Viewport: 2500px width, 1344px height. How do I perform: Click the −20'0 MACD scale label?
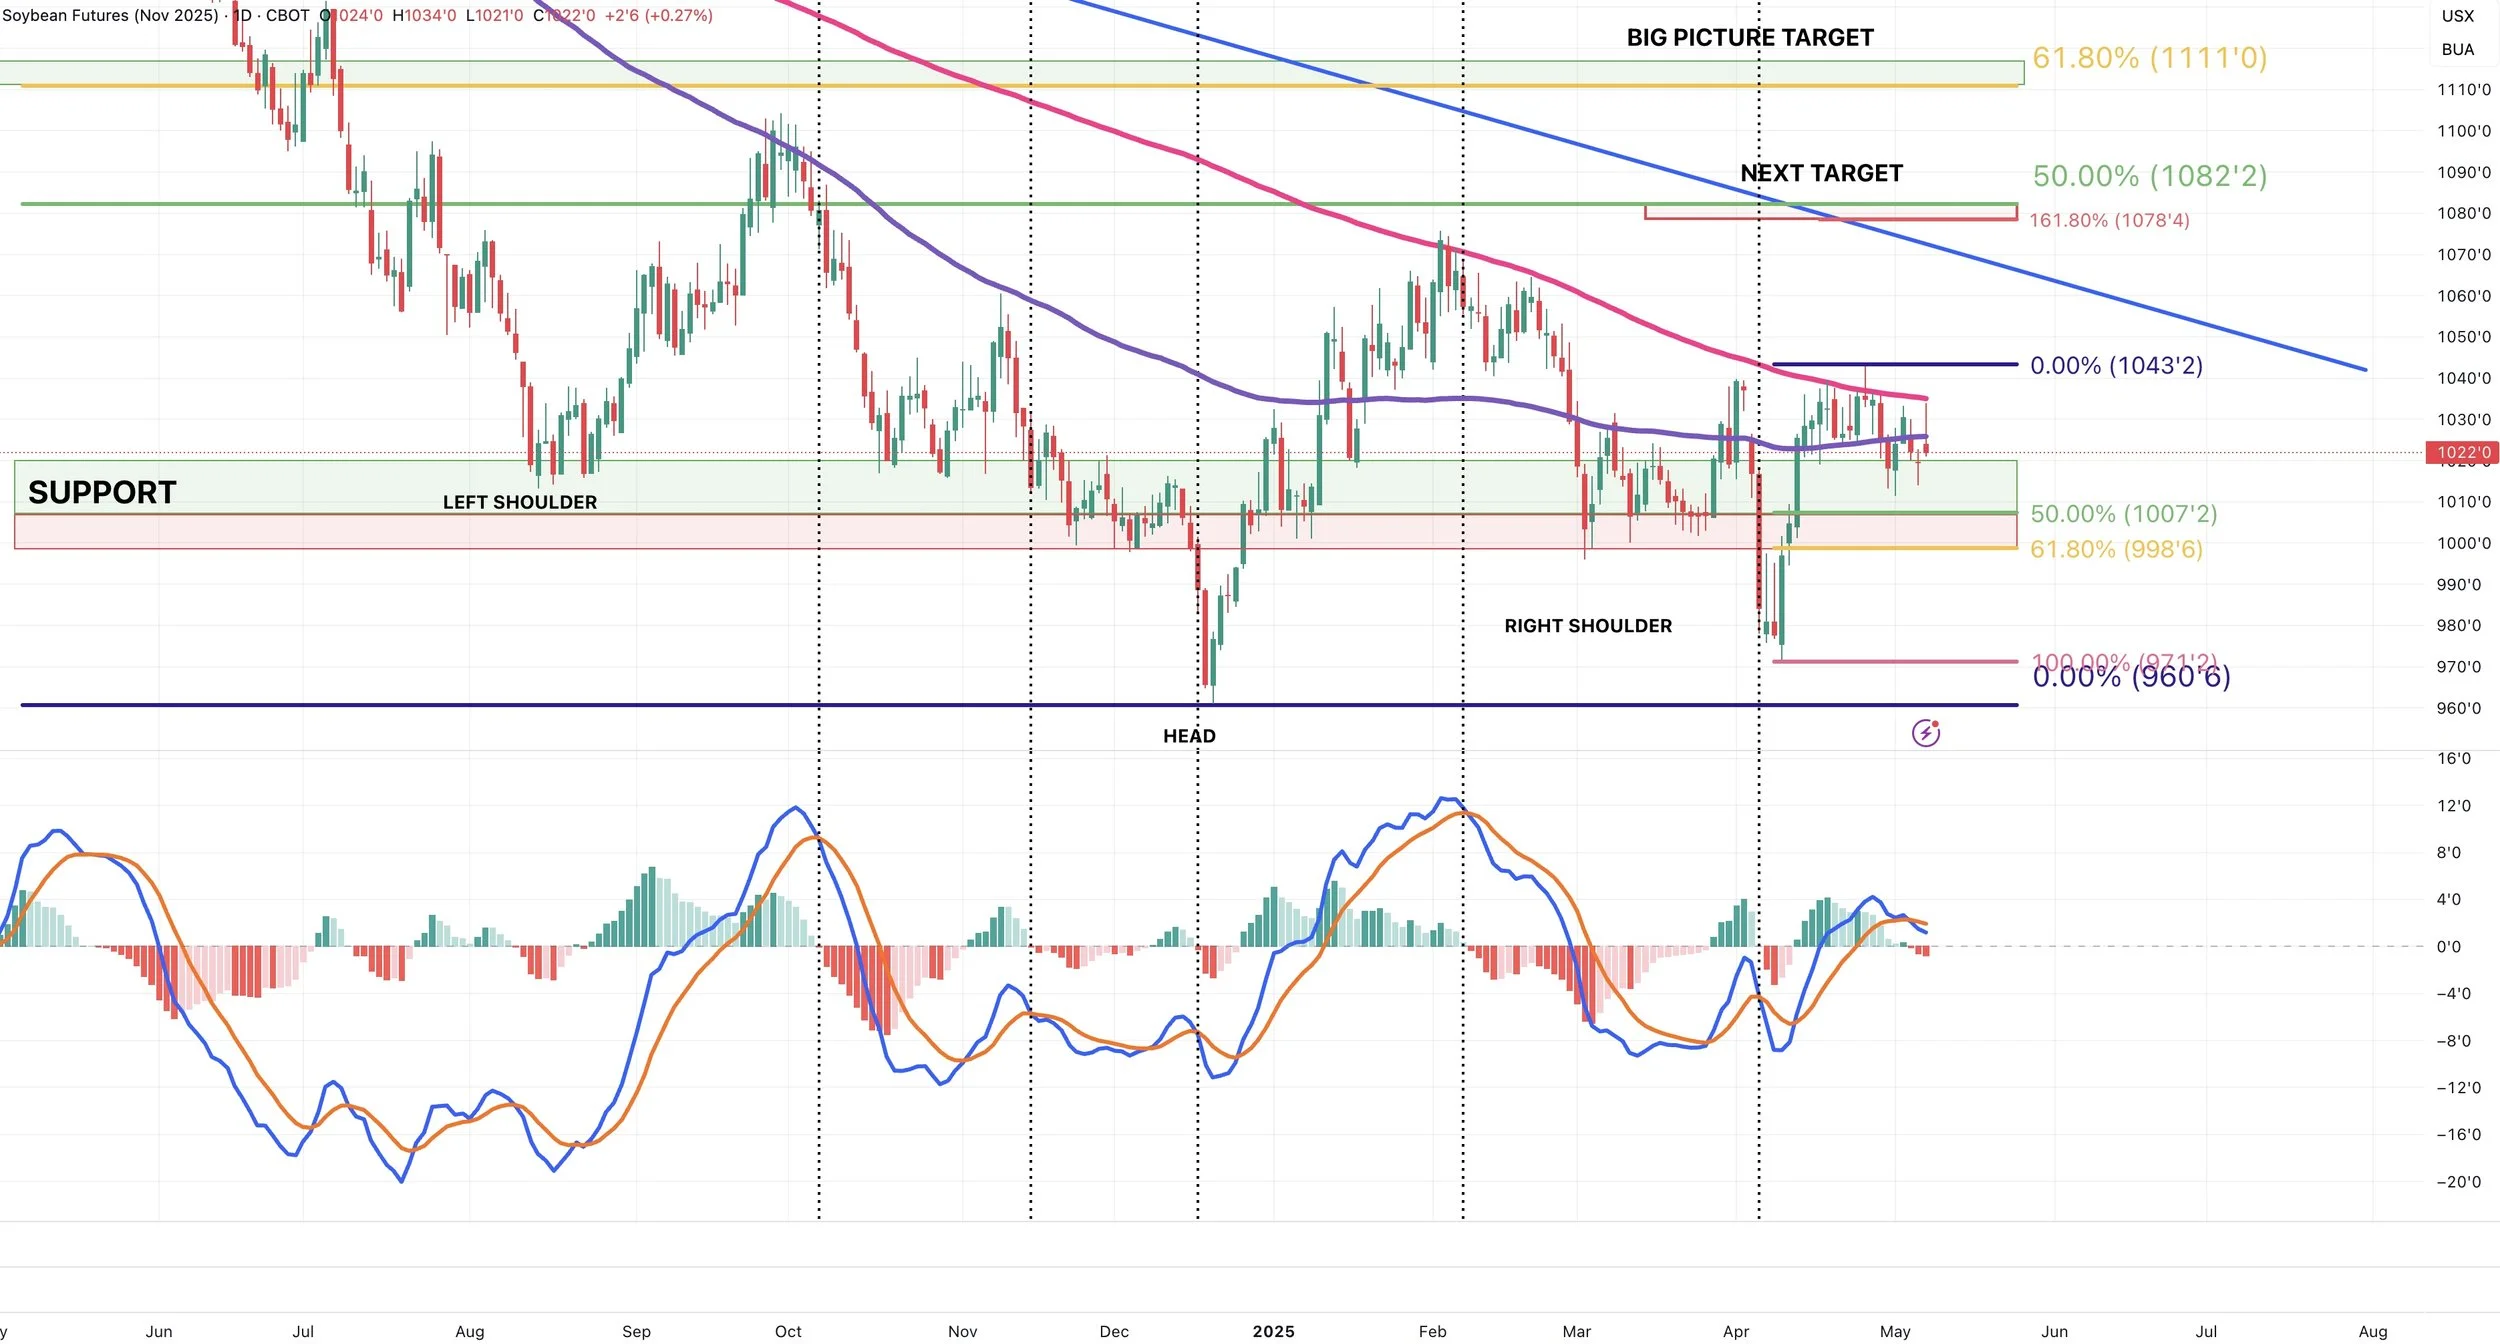tap(2458, 1182)
